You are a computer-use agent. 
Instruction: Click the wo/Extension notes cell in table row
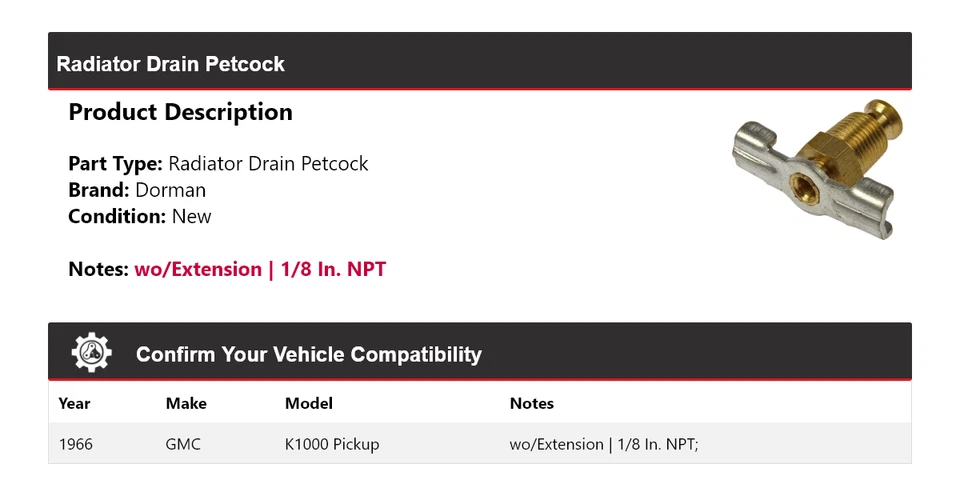603,444
